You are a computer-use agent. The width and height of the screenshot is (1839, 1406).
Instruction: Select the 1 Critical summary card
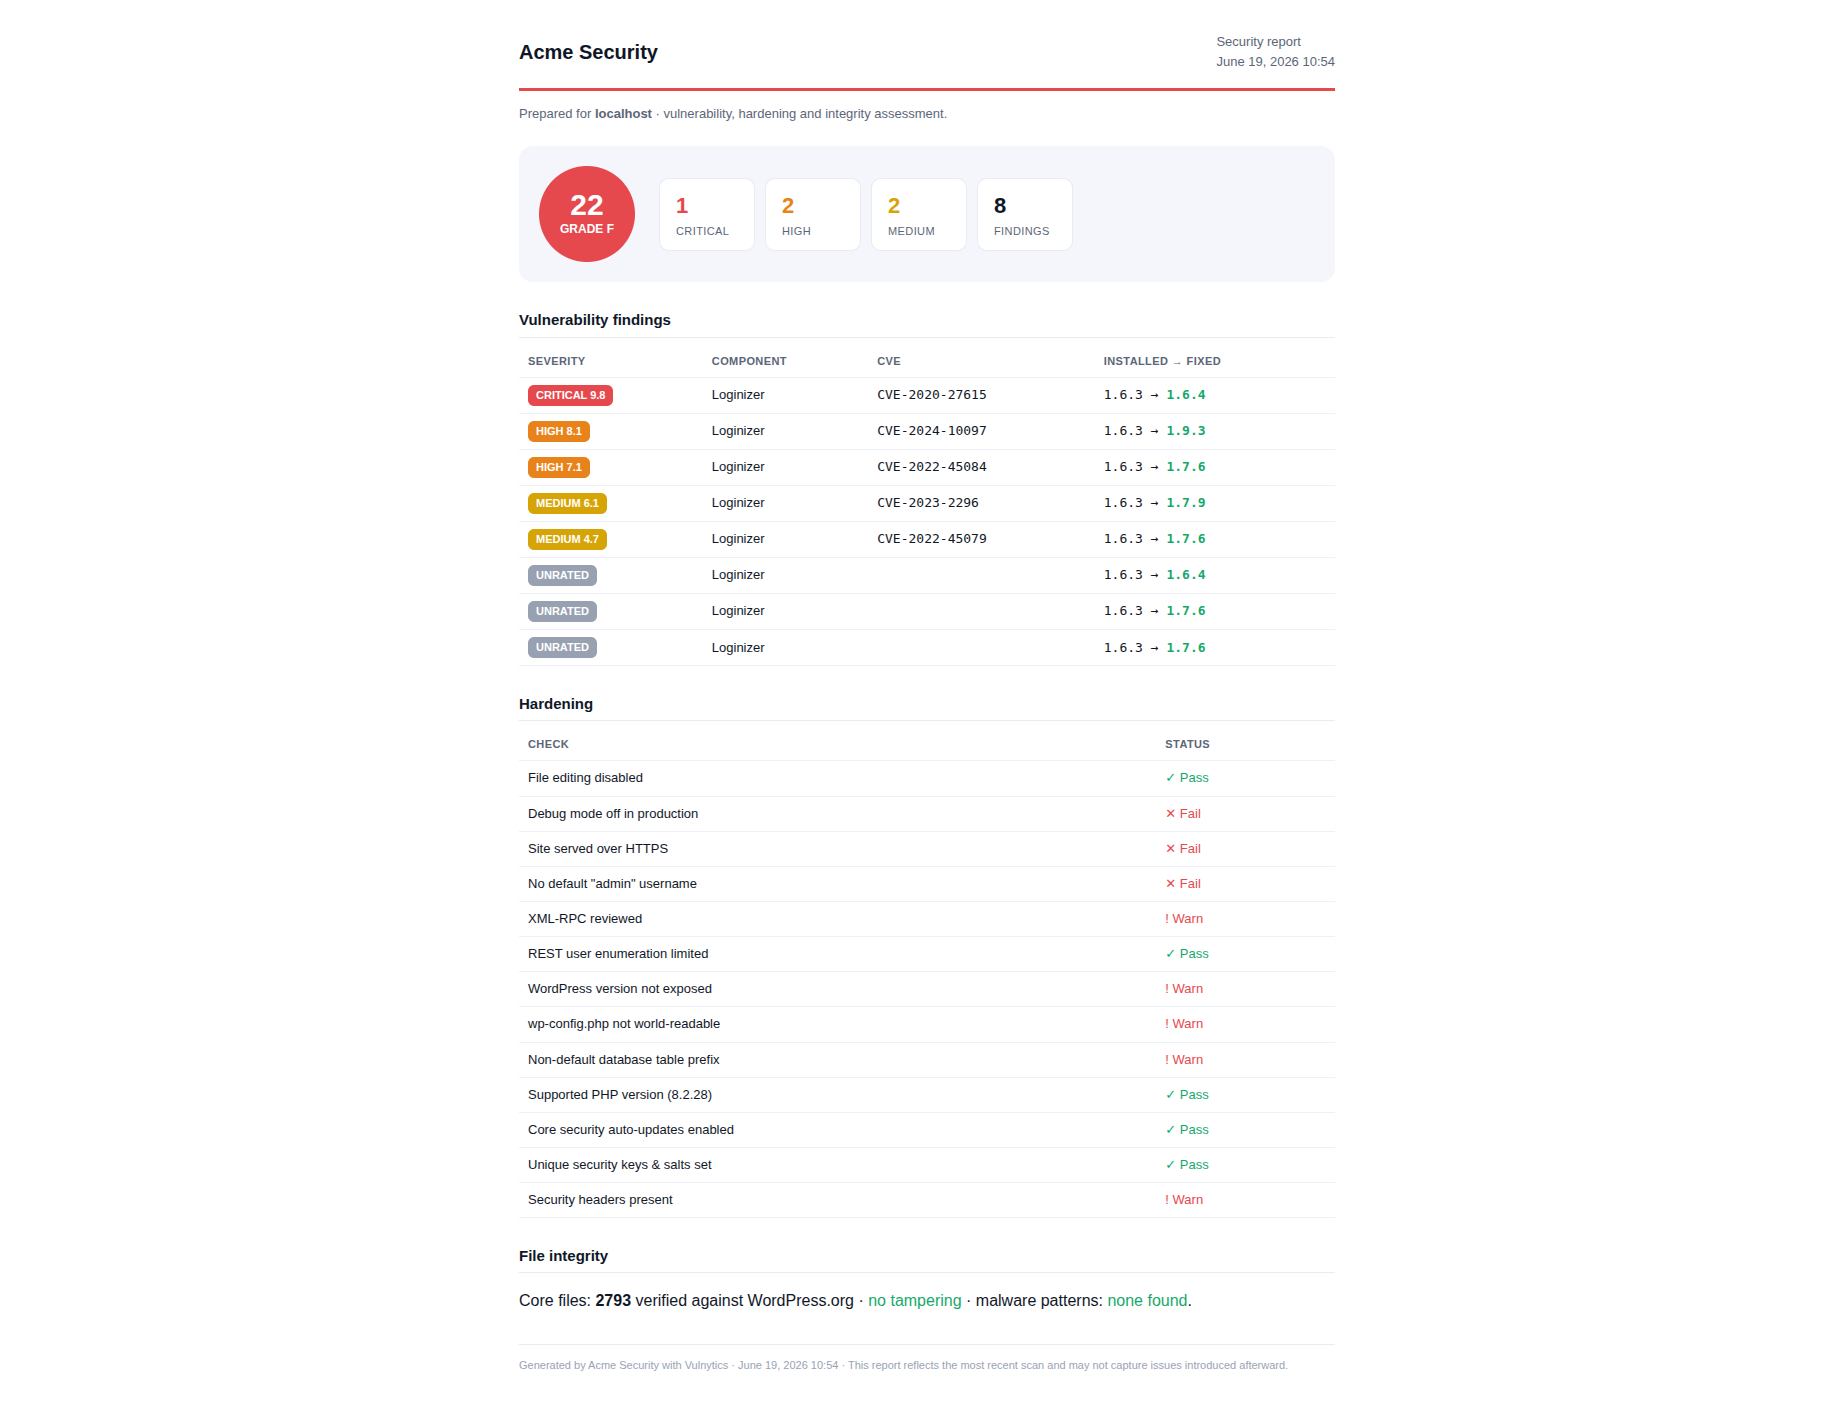[x=707, y=214]
